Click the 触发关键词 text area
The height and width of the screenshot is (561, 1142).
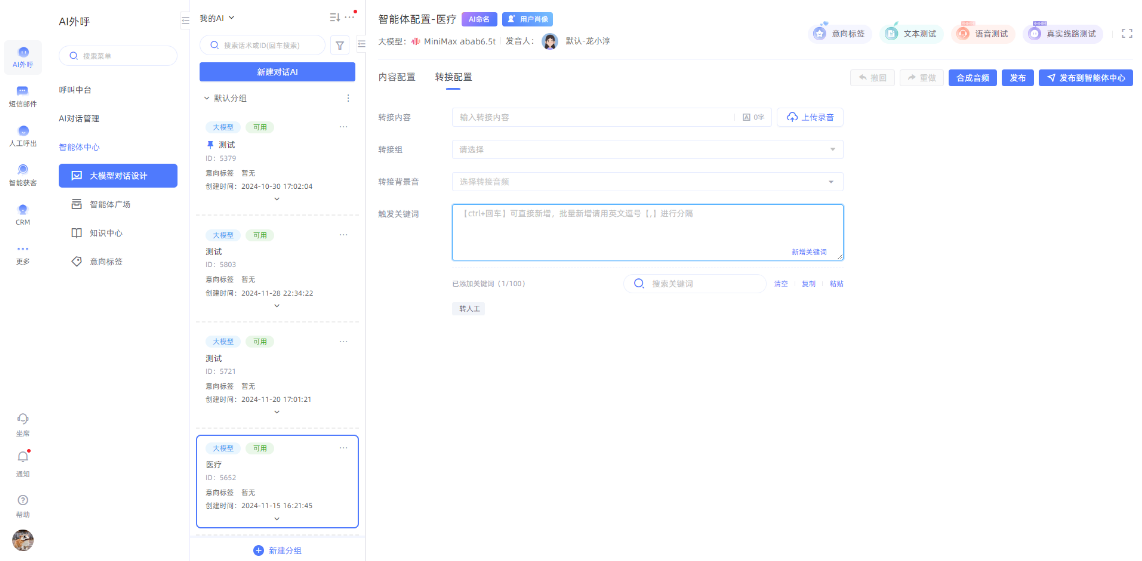pyautogui.click(x=647, y=230)
